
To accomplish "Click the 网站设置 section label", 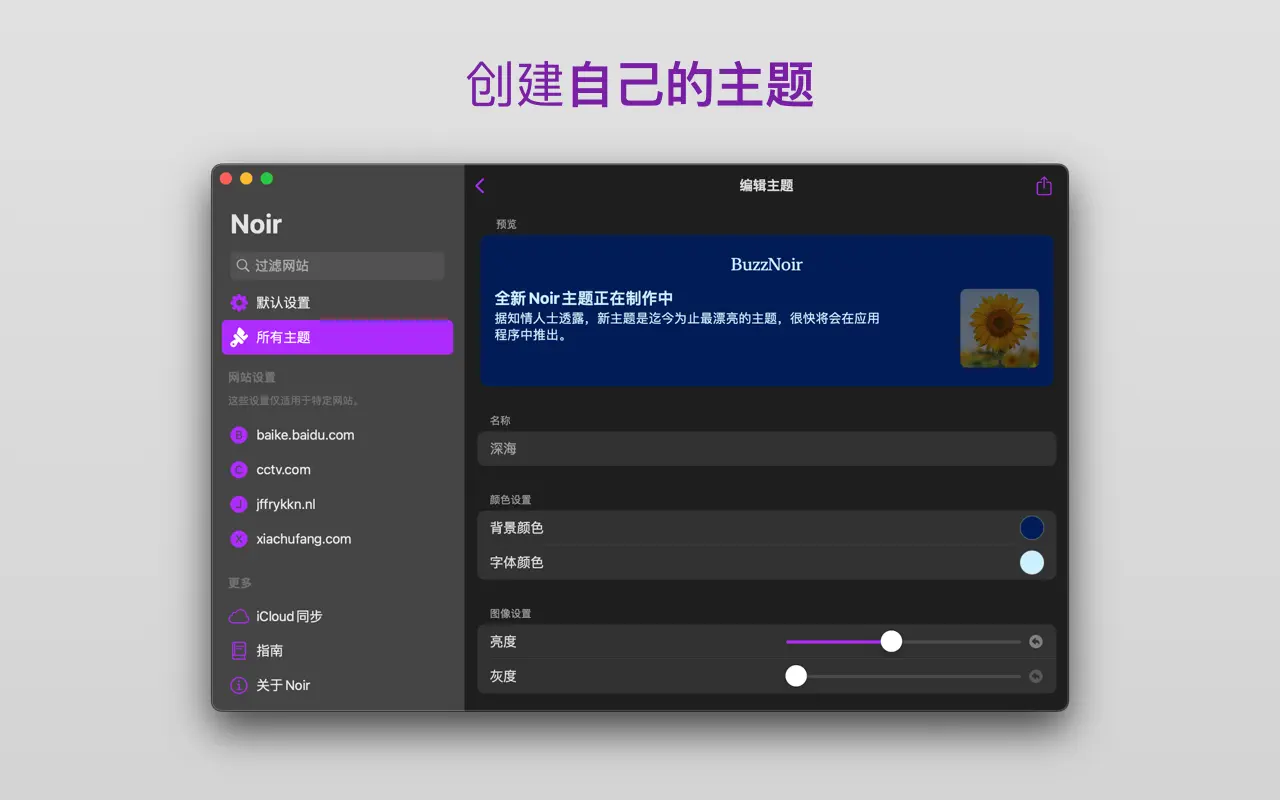I will [252, 378].
